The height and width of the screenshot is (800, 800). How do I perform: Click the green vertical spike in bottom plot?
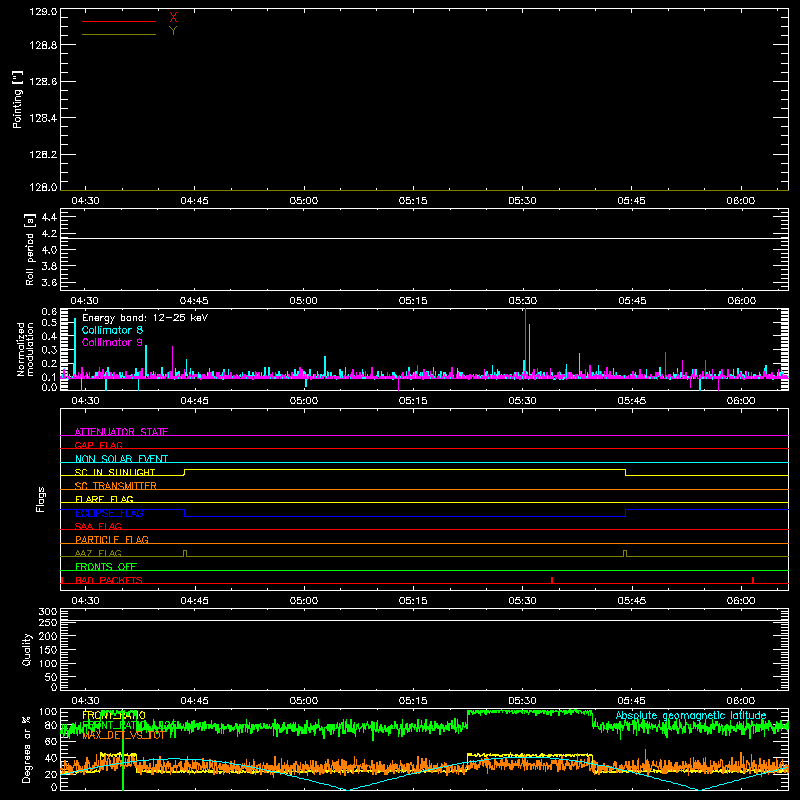click(x=123, y=750)
